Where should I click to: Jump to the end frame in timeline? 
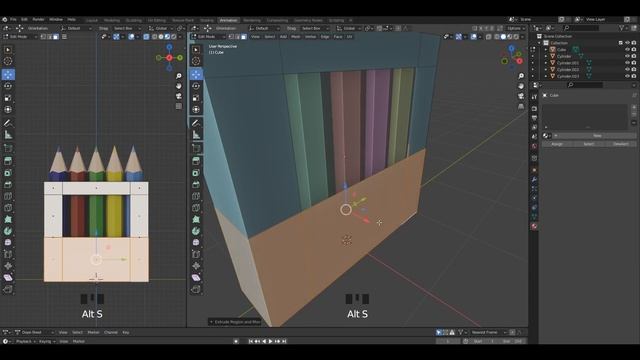click(284, 341)
